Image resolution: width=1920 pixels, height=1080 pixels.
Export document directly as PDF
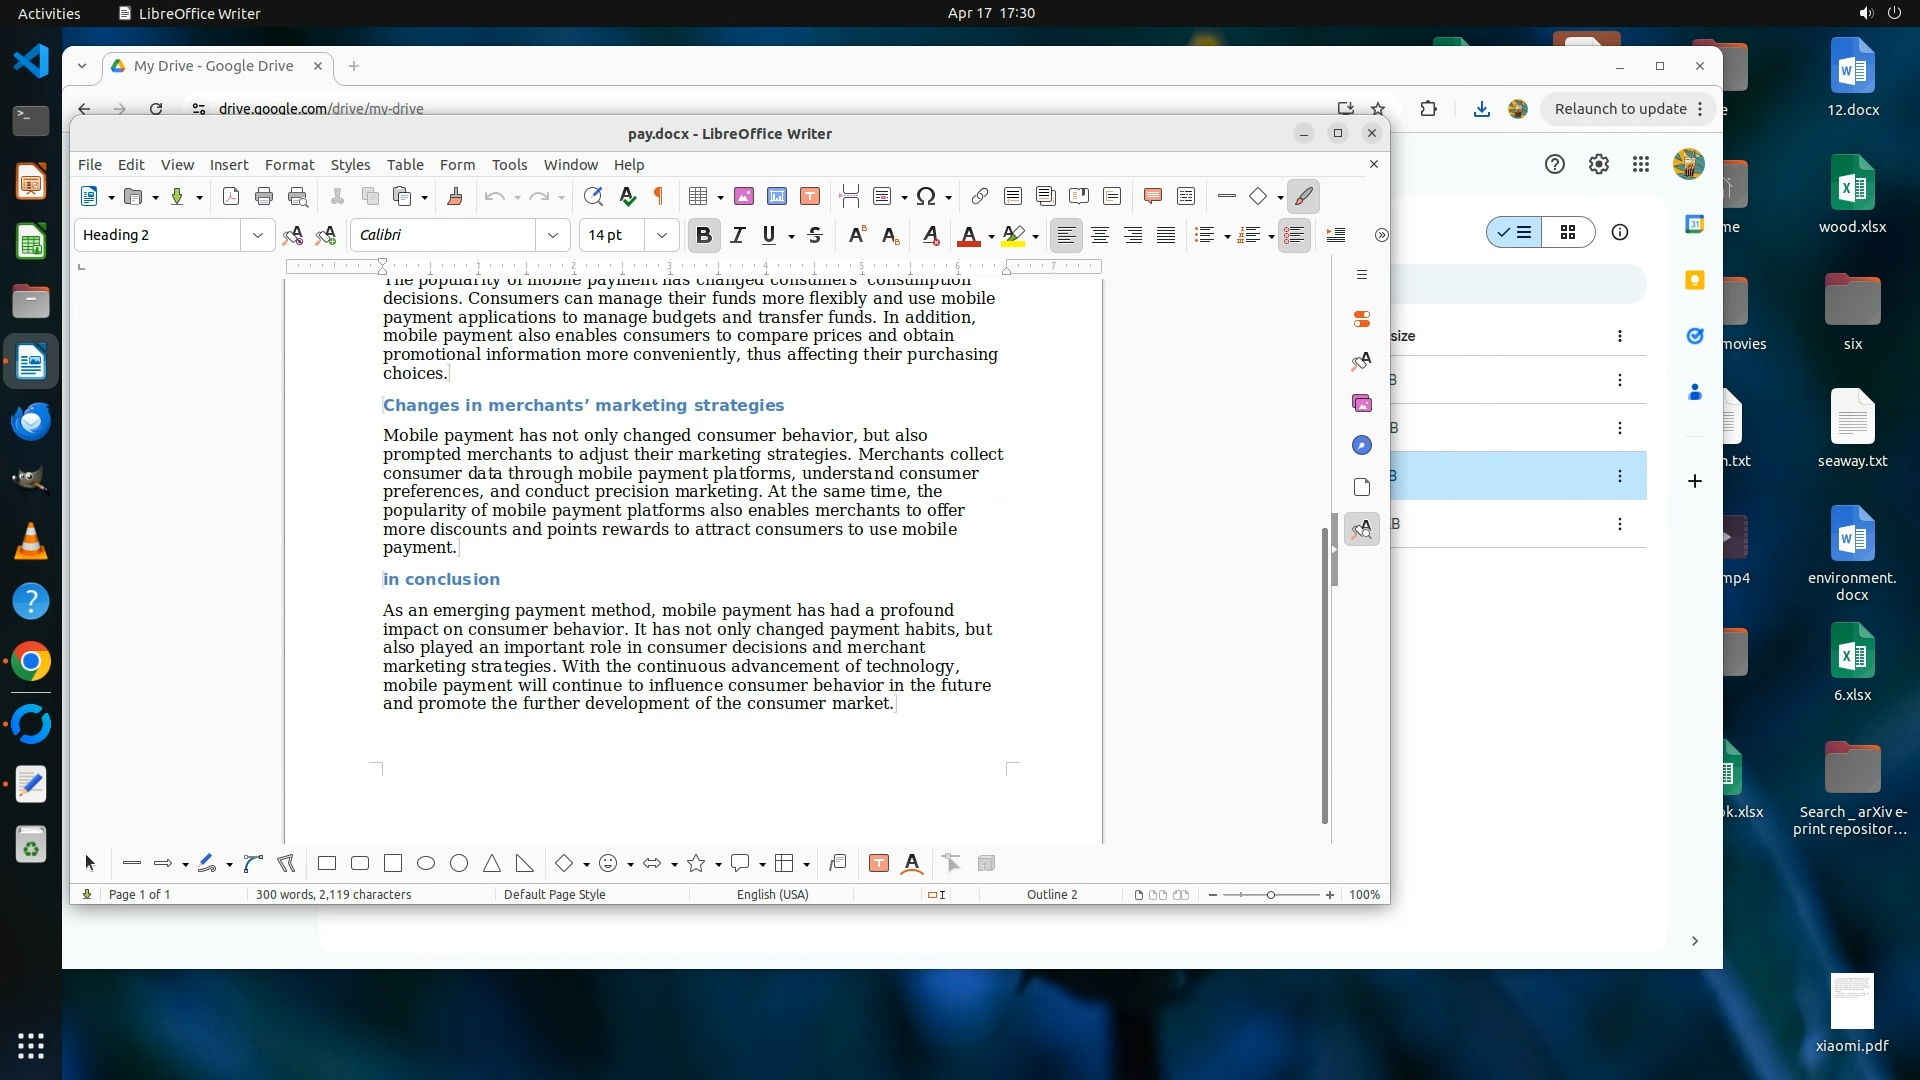[x=231, y=196]
